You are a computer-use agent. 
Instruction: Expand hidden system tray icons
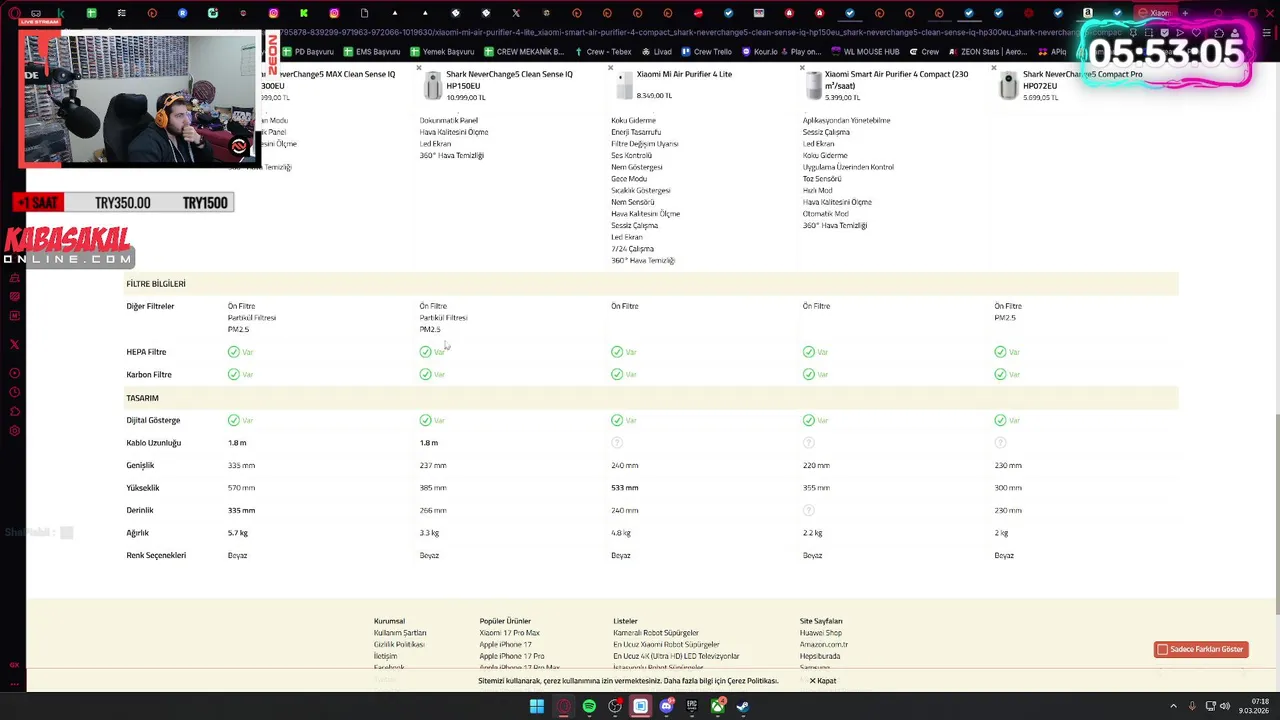(x=1174, y=706)
